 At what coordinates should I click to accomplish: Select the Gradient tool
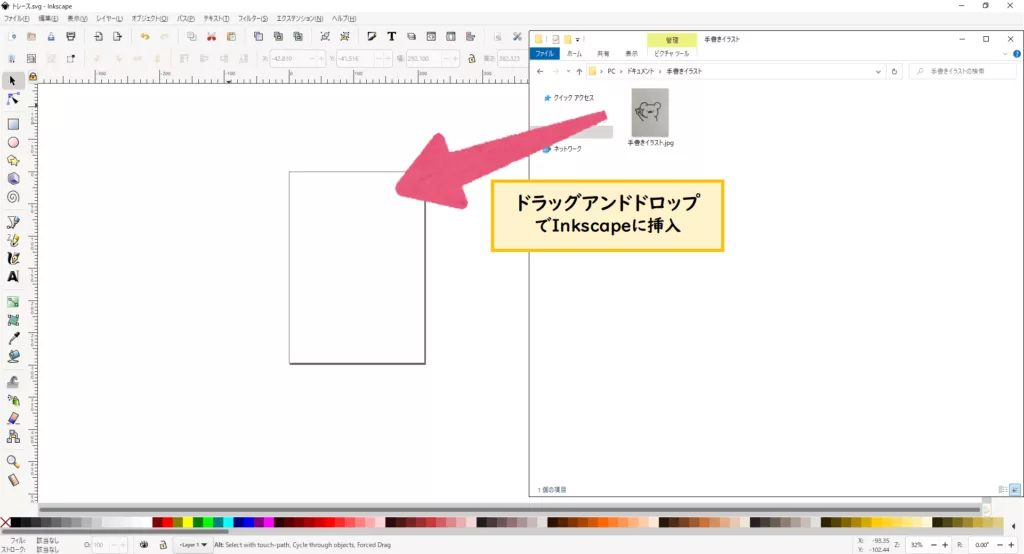pyautogui.click(x=12, y=302)
